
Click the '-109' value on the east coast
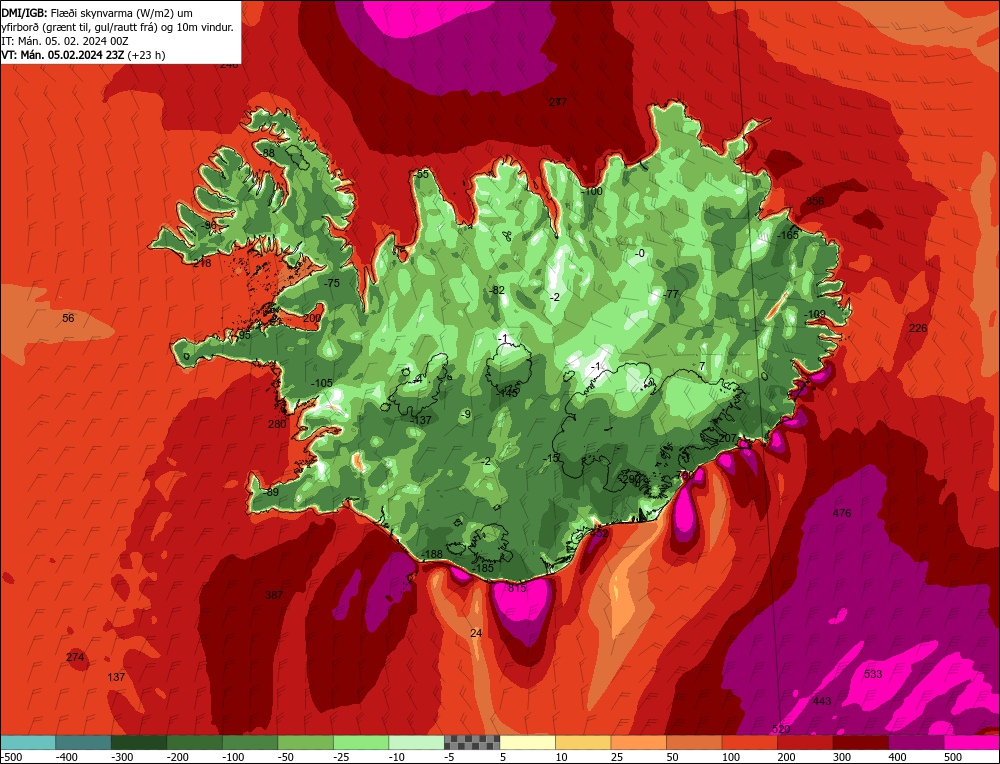[x=814, y=314]
